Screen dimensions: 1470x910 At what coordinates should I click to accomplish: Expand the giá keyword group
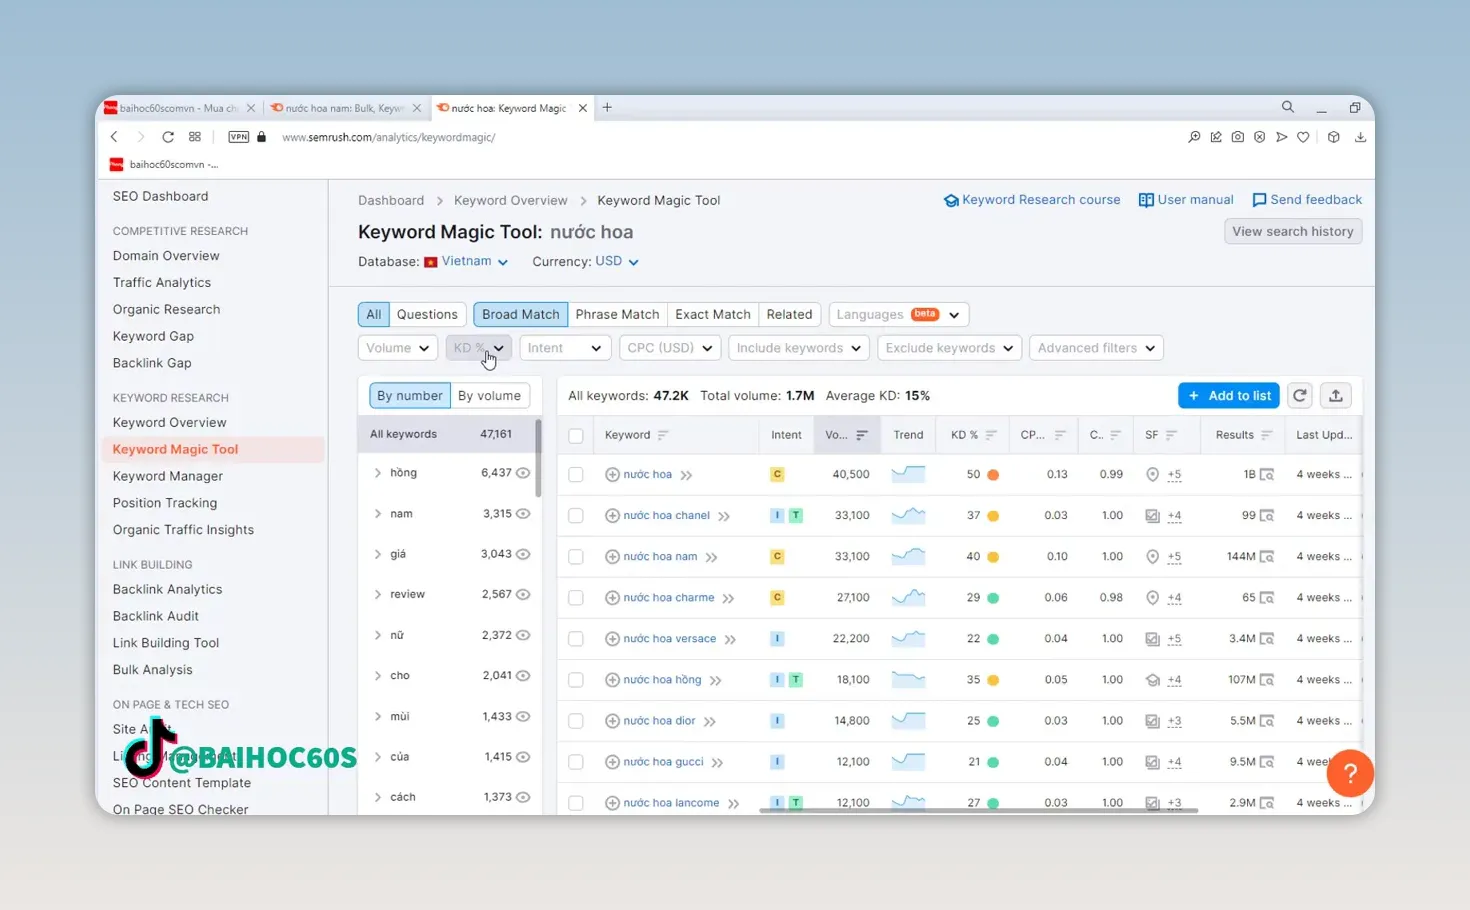378,554
